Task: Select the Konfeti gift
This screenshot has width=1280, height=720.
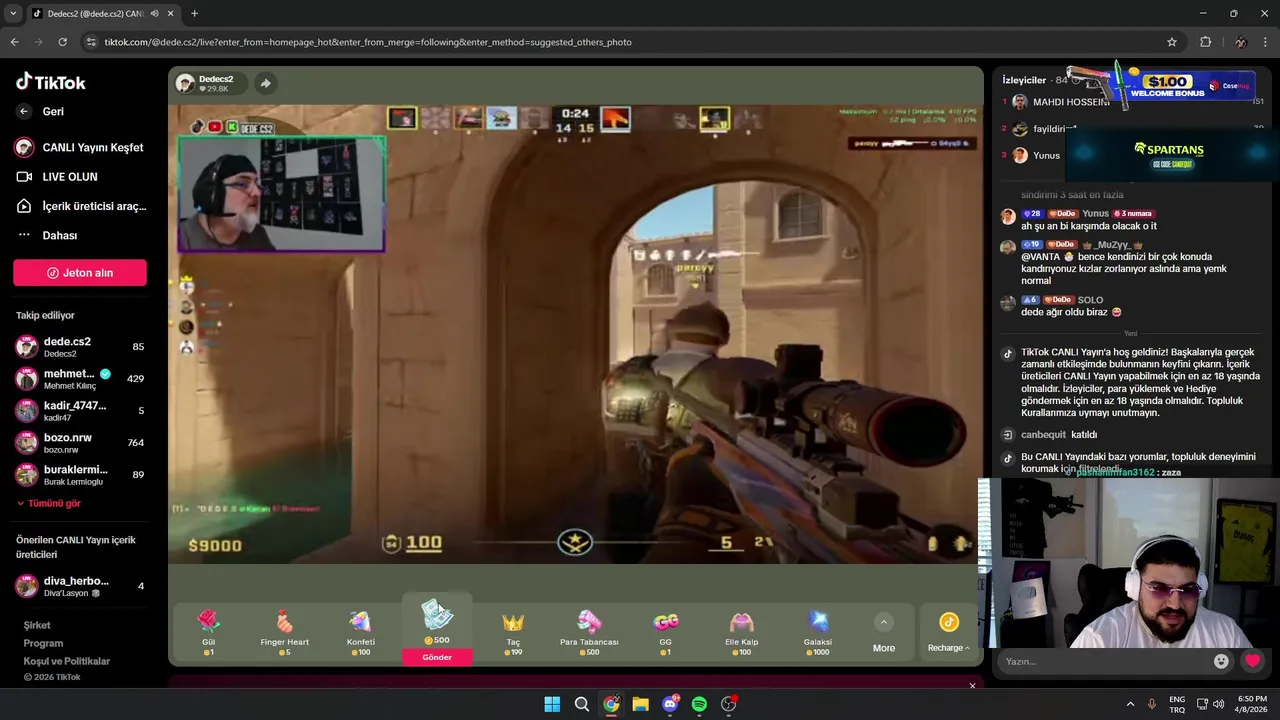Action: tap(360, 633)
